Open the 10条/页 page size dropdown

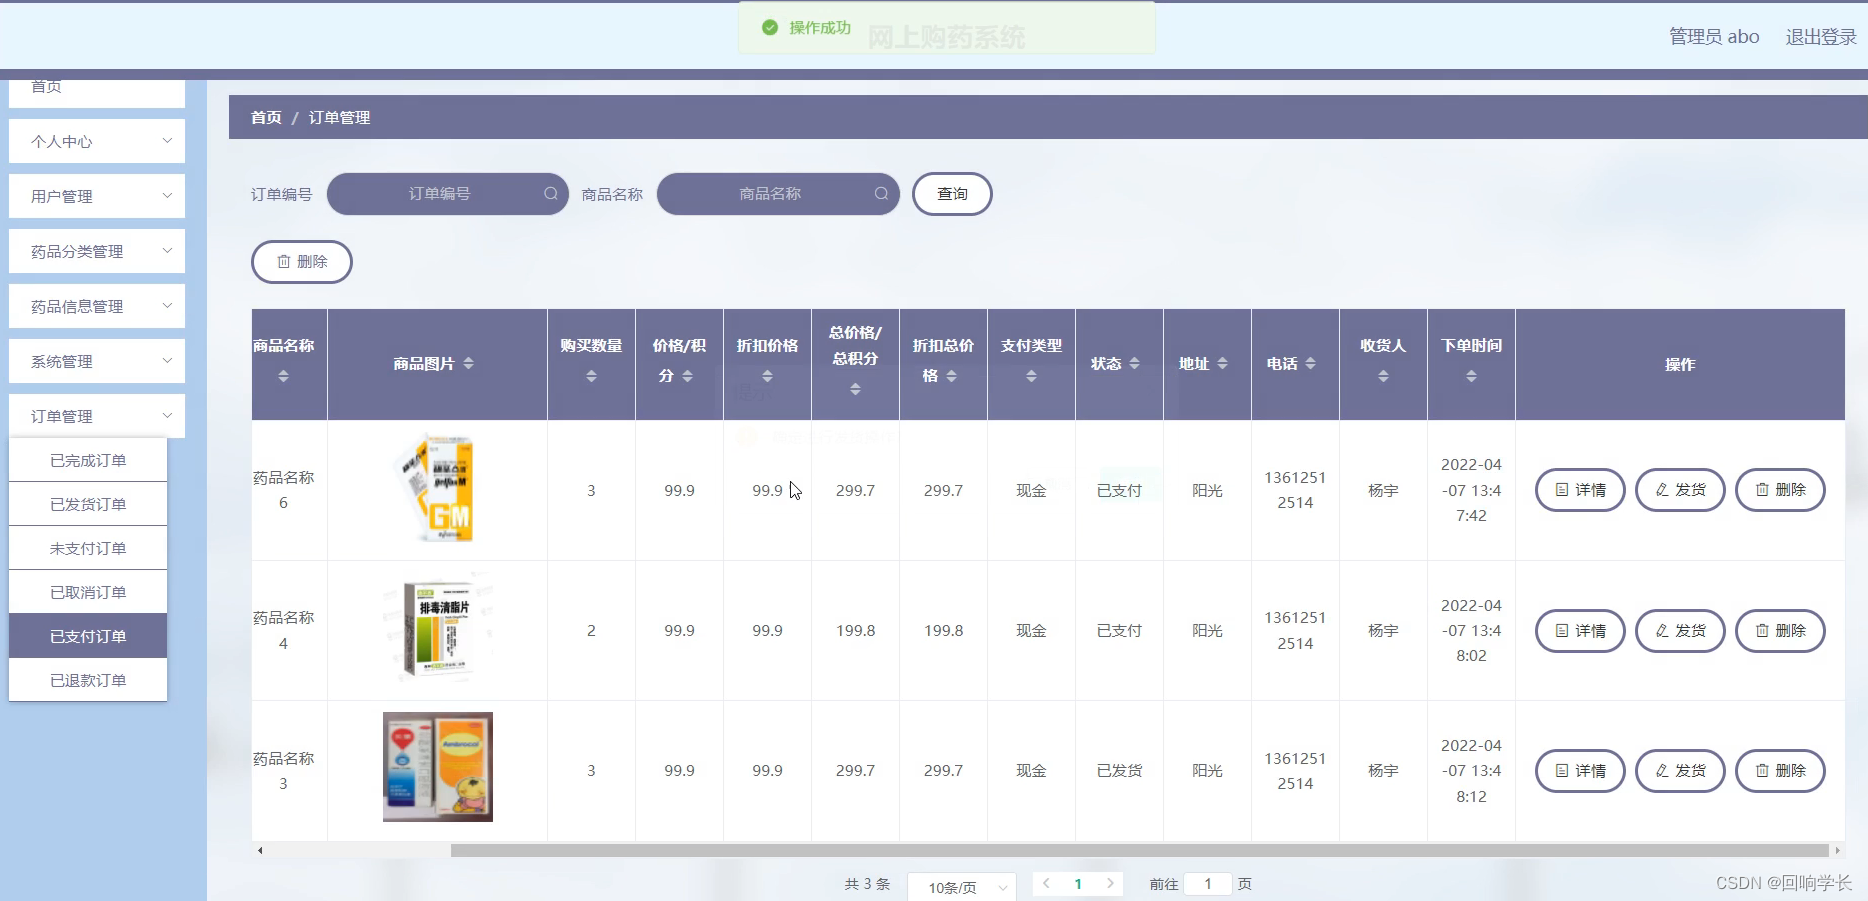[x=960, y=887]
